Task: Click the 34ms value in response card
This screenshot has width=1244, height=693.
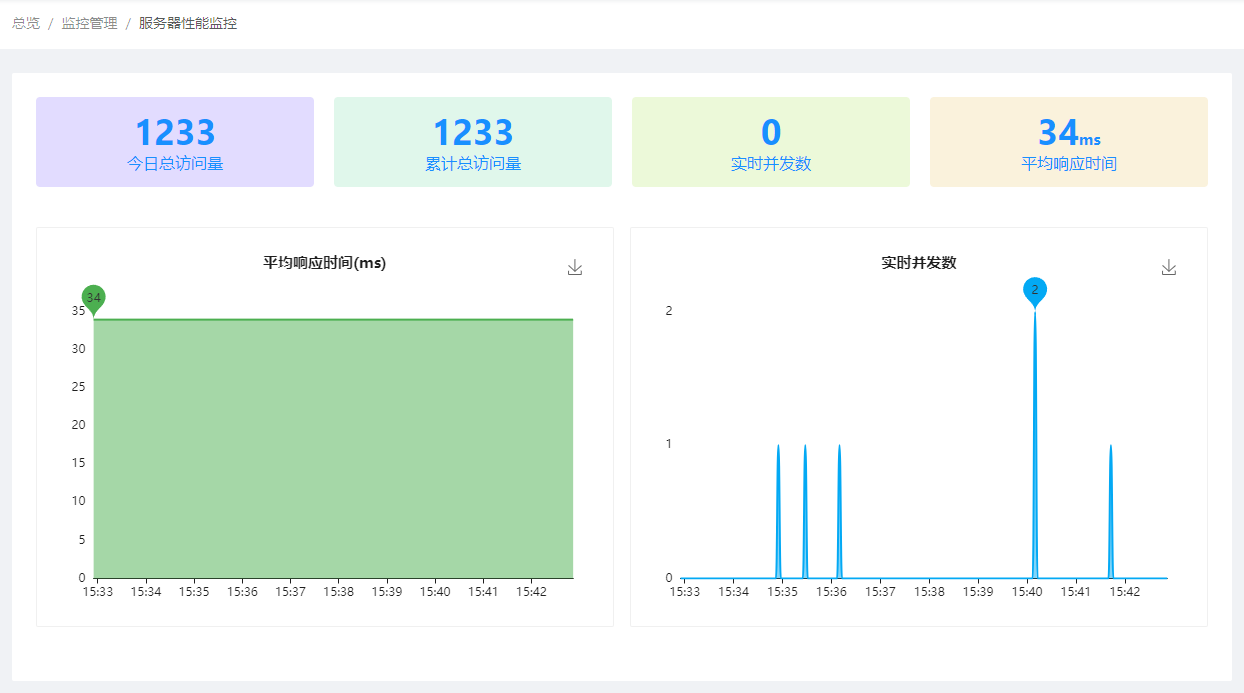Action: pyautogui.click(x=1069, y=132)
